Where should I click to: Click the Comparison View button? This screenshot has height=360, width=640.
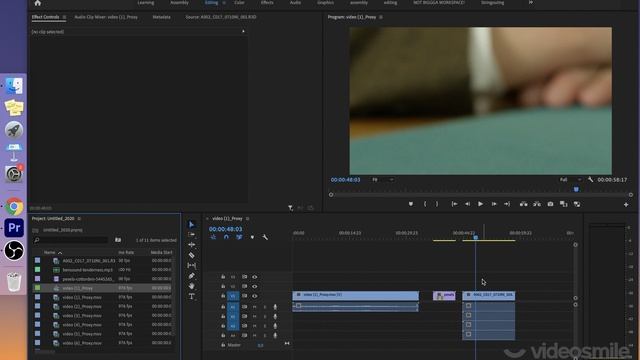click(x=564, y=204)
